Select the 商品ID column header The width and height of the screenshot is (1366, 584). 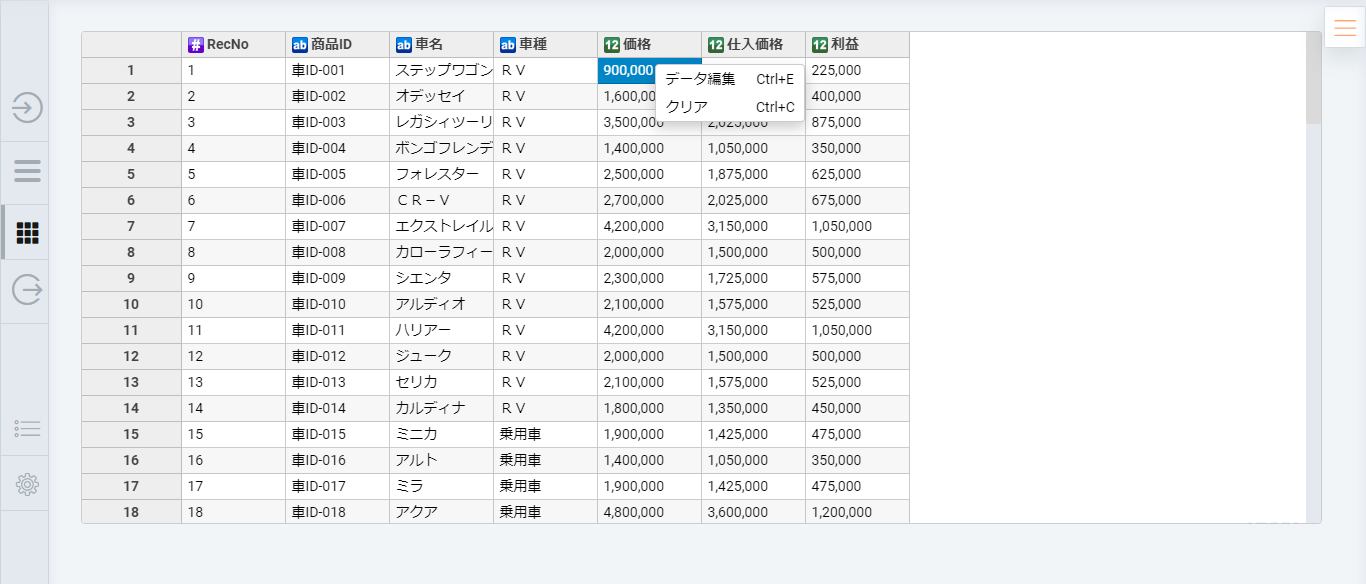[x=337, y=45]
